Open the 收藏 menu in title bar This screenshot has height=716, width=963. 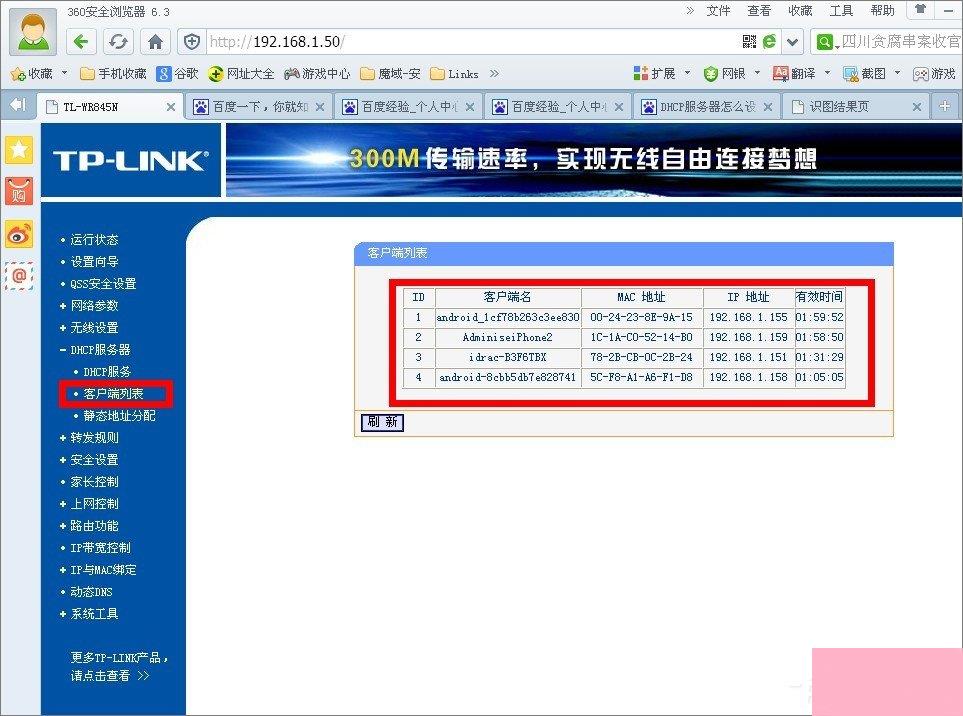800,10
